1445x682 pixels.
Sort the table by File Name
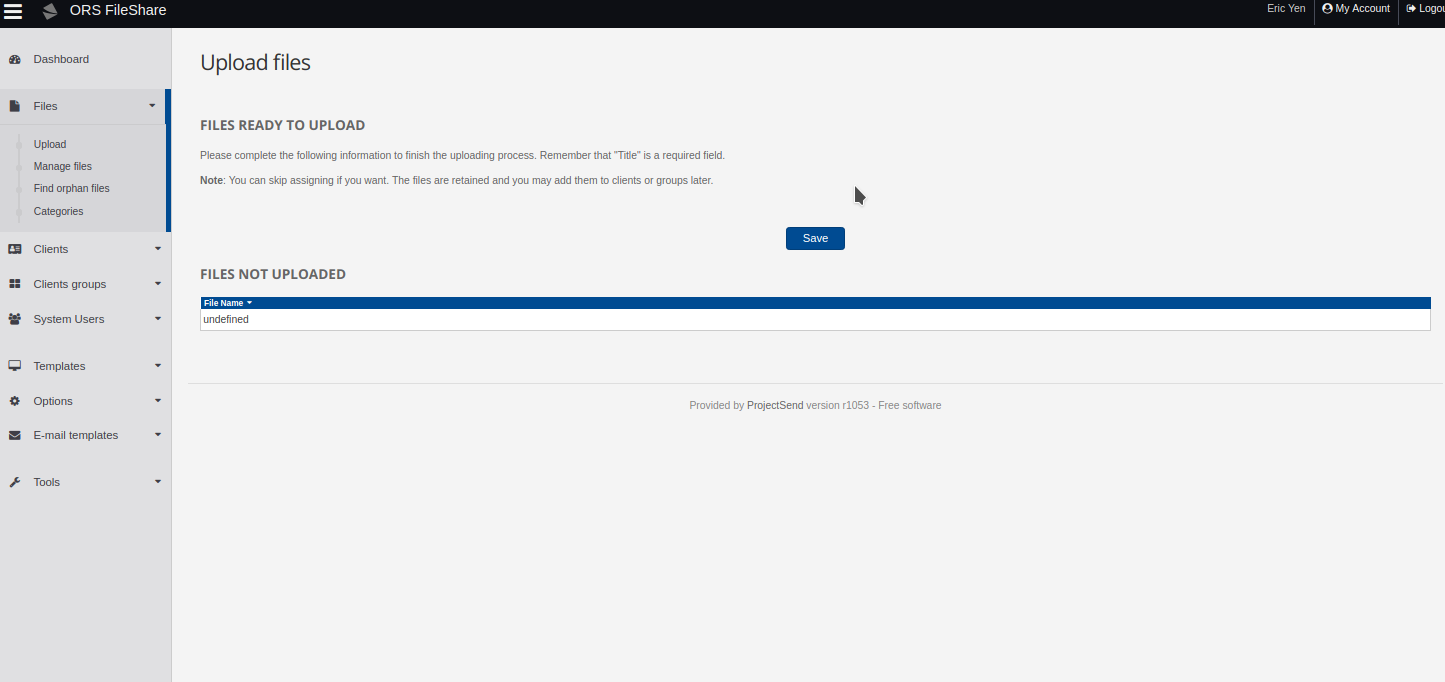click(x=225, y=302)
